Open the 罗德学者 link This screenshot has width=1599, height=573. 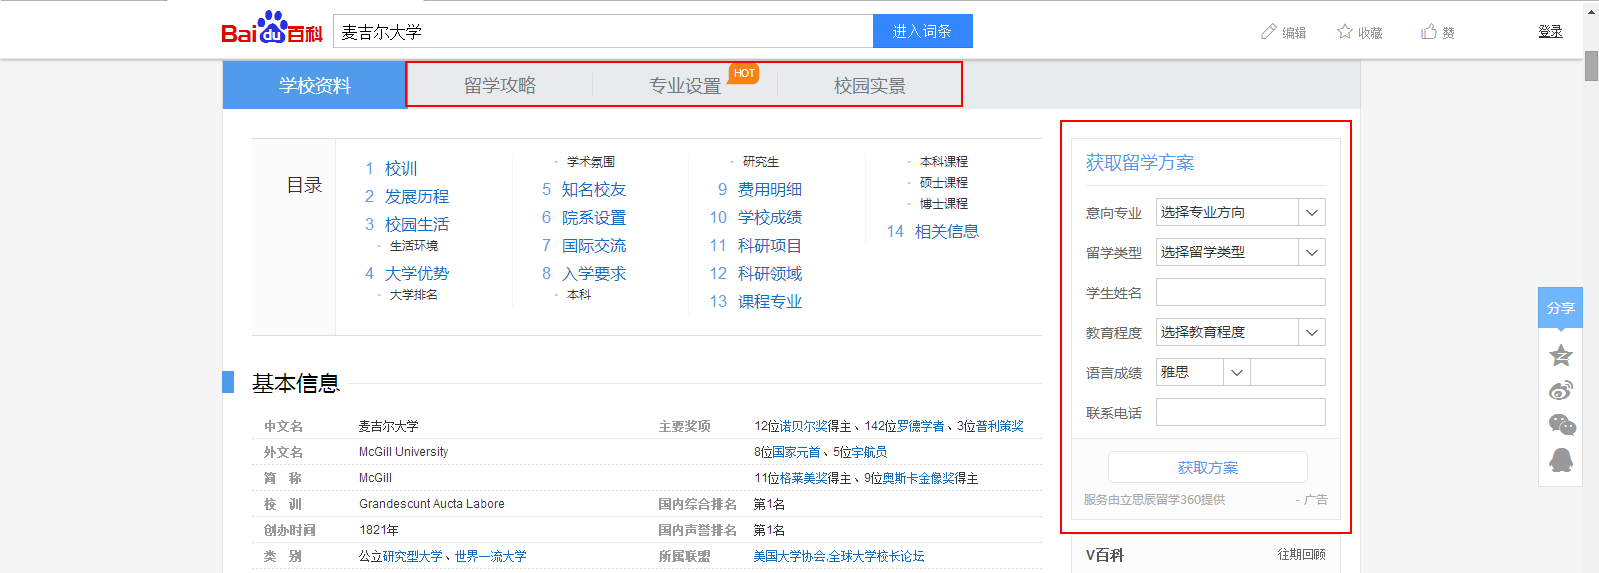point(920,426)
